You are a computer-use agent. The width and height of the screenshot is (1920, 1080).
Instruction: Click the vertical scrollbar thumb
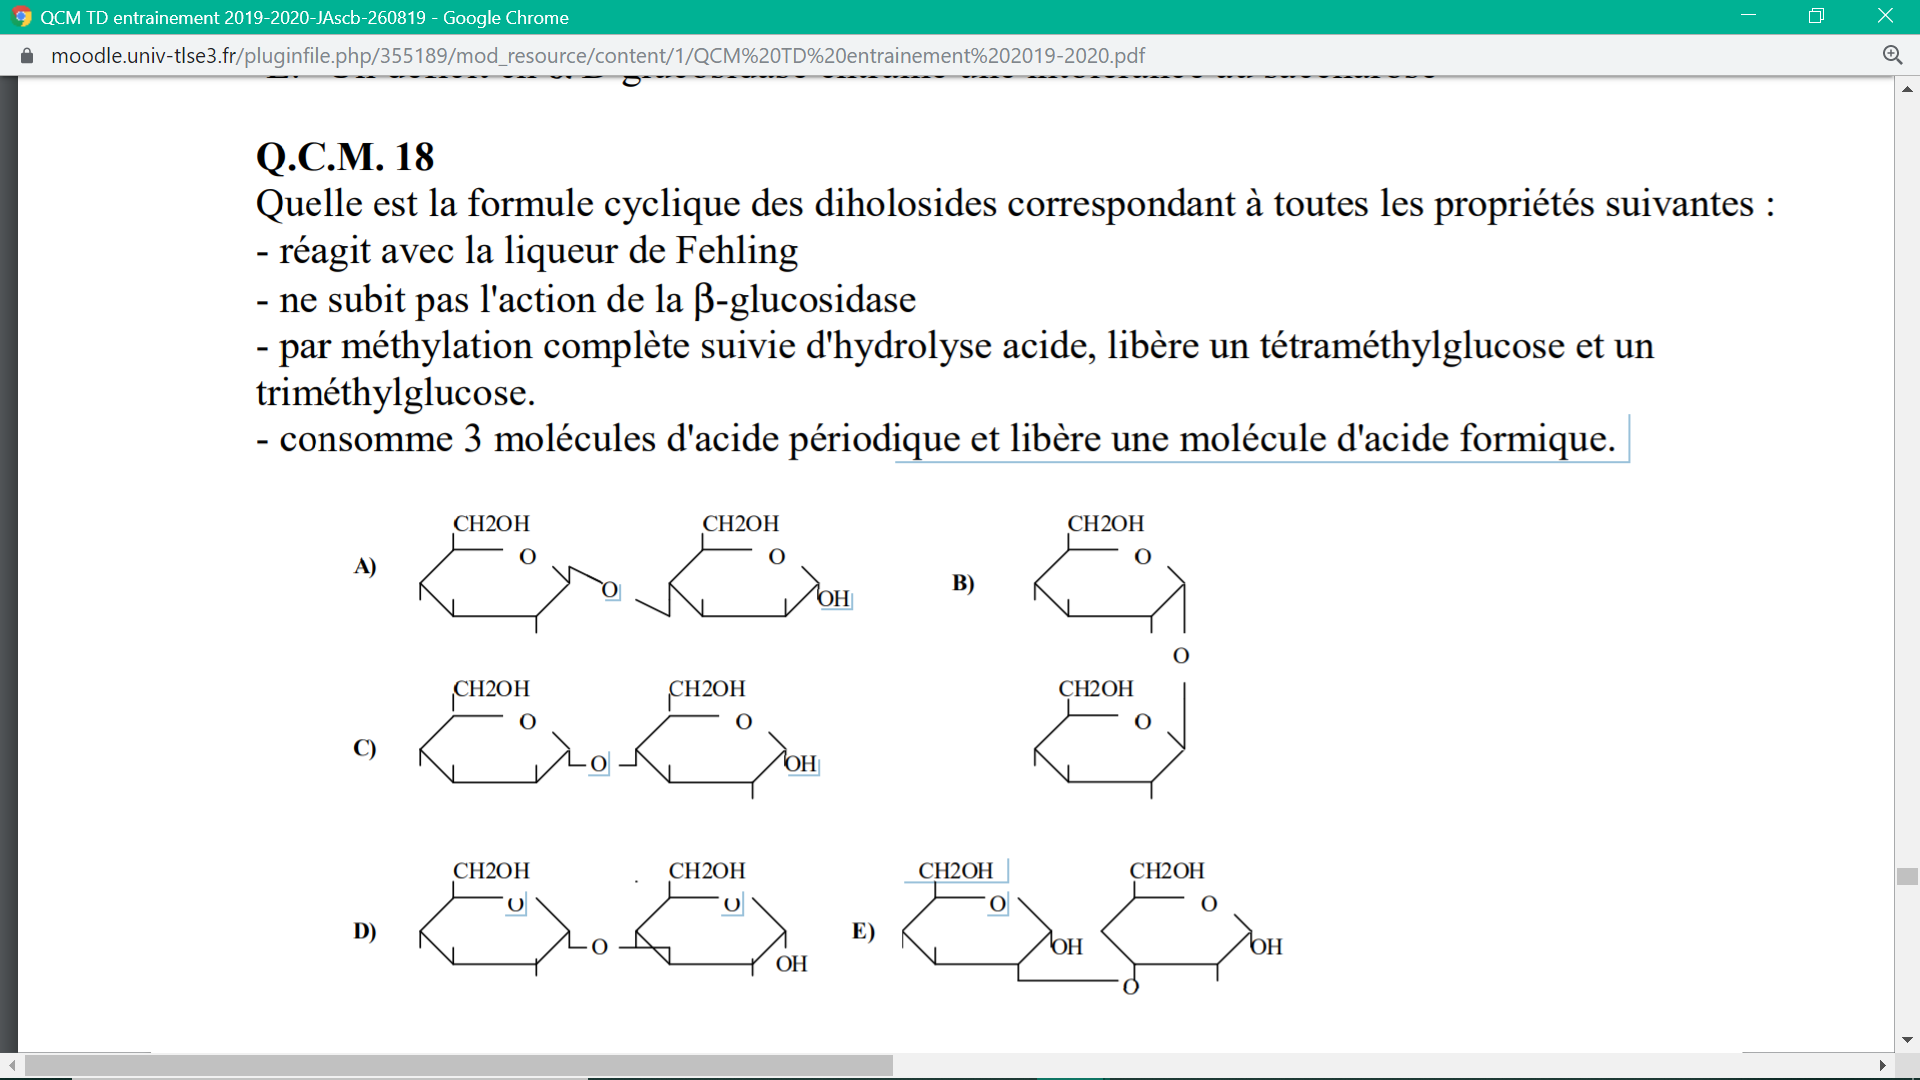tap(1906, 876)
